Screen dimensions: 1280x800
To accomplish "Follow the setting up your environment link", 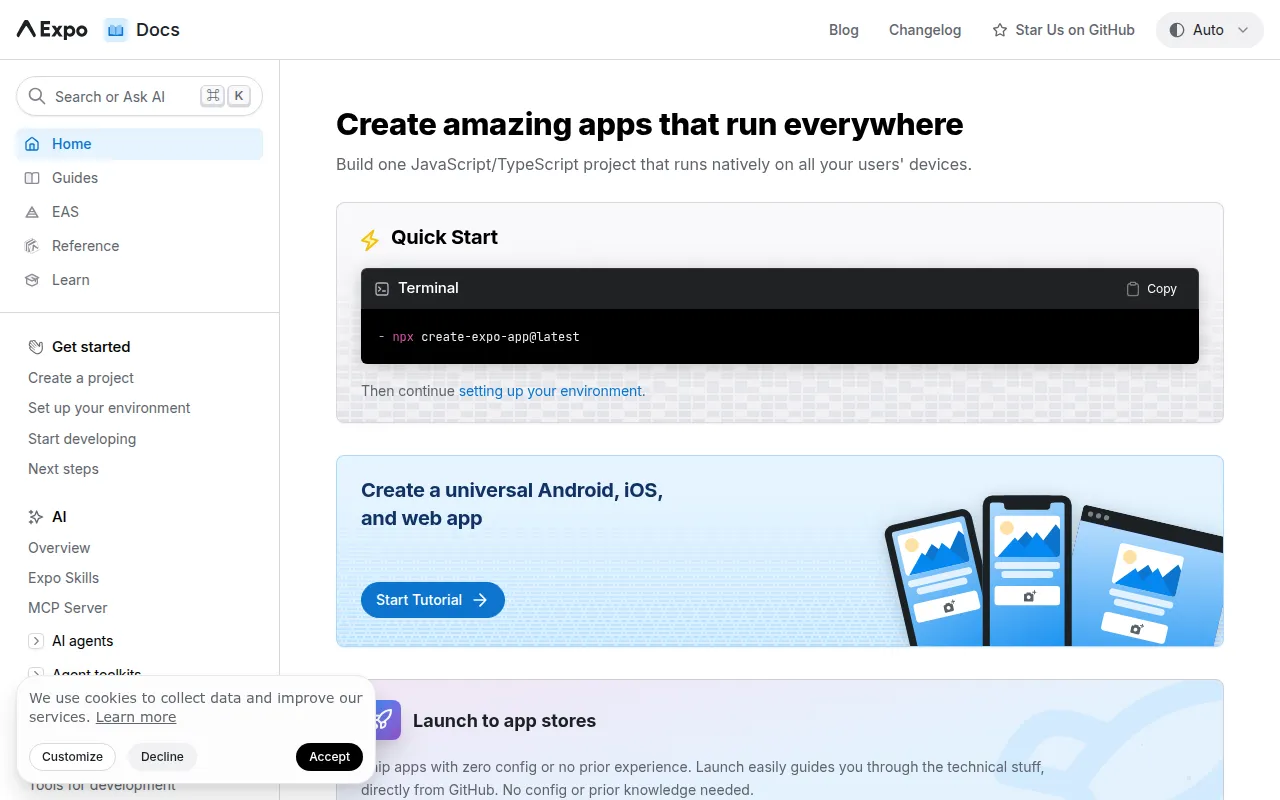I will 552,391.
